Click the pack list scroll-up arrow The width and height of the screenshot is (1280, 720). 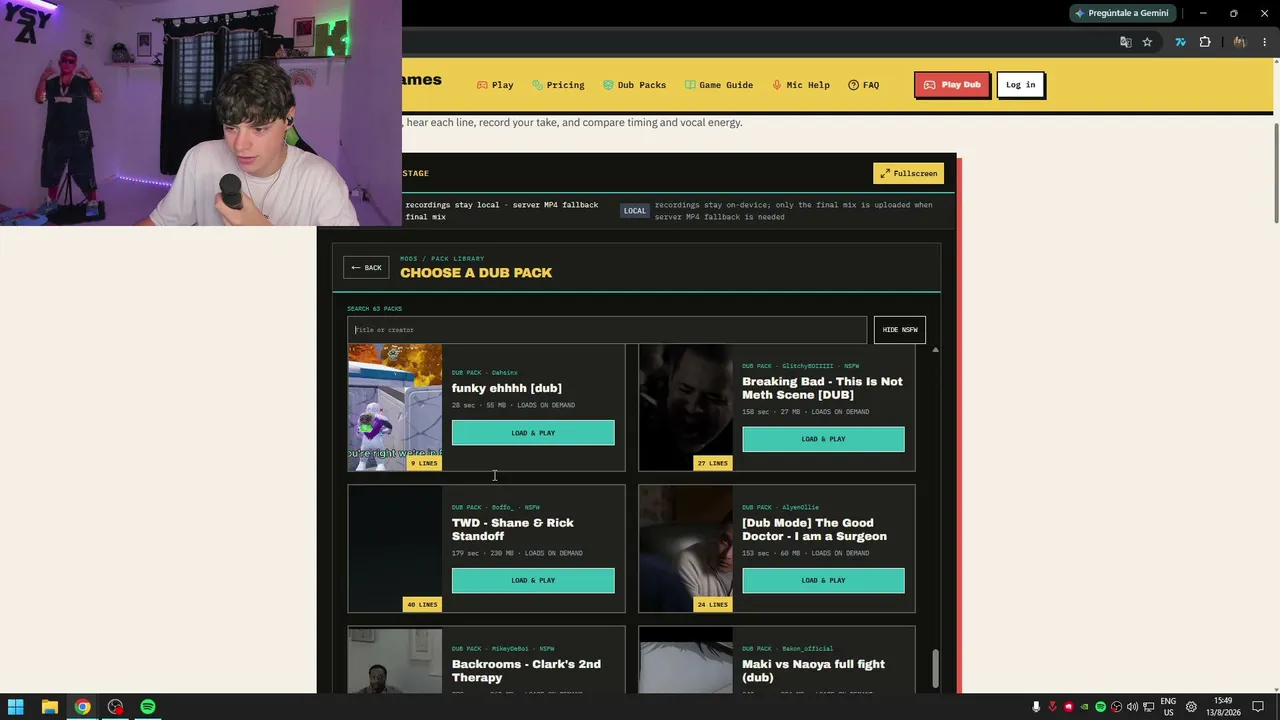pyautogui.click(x=935, y=350)
